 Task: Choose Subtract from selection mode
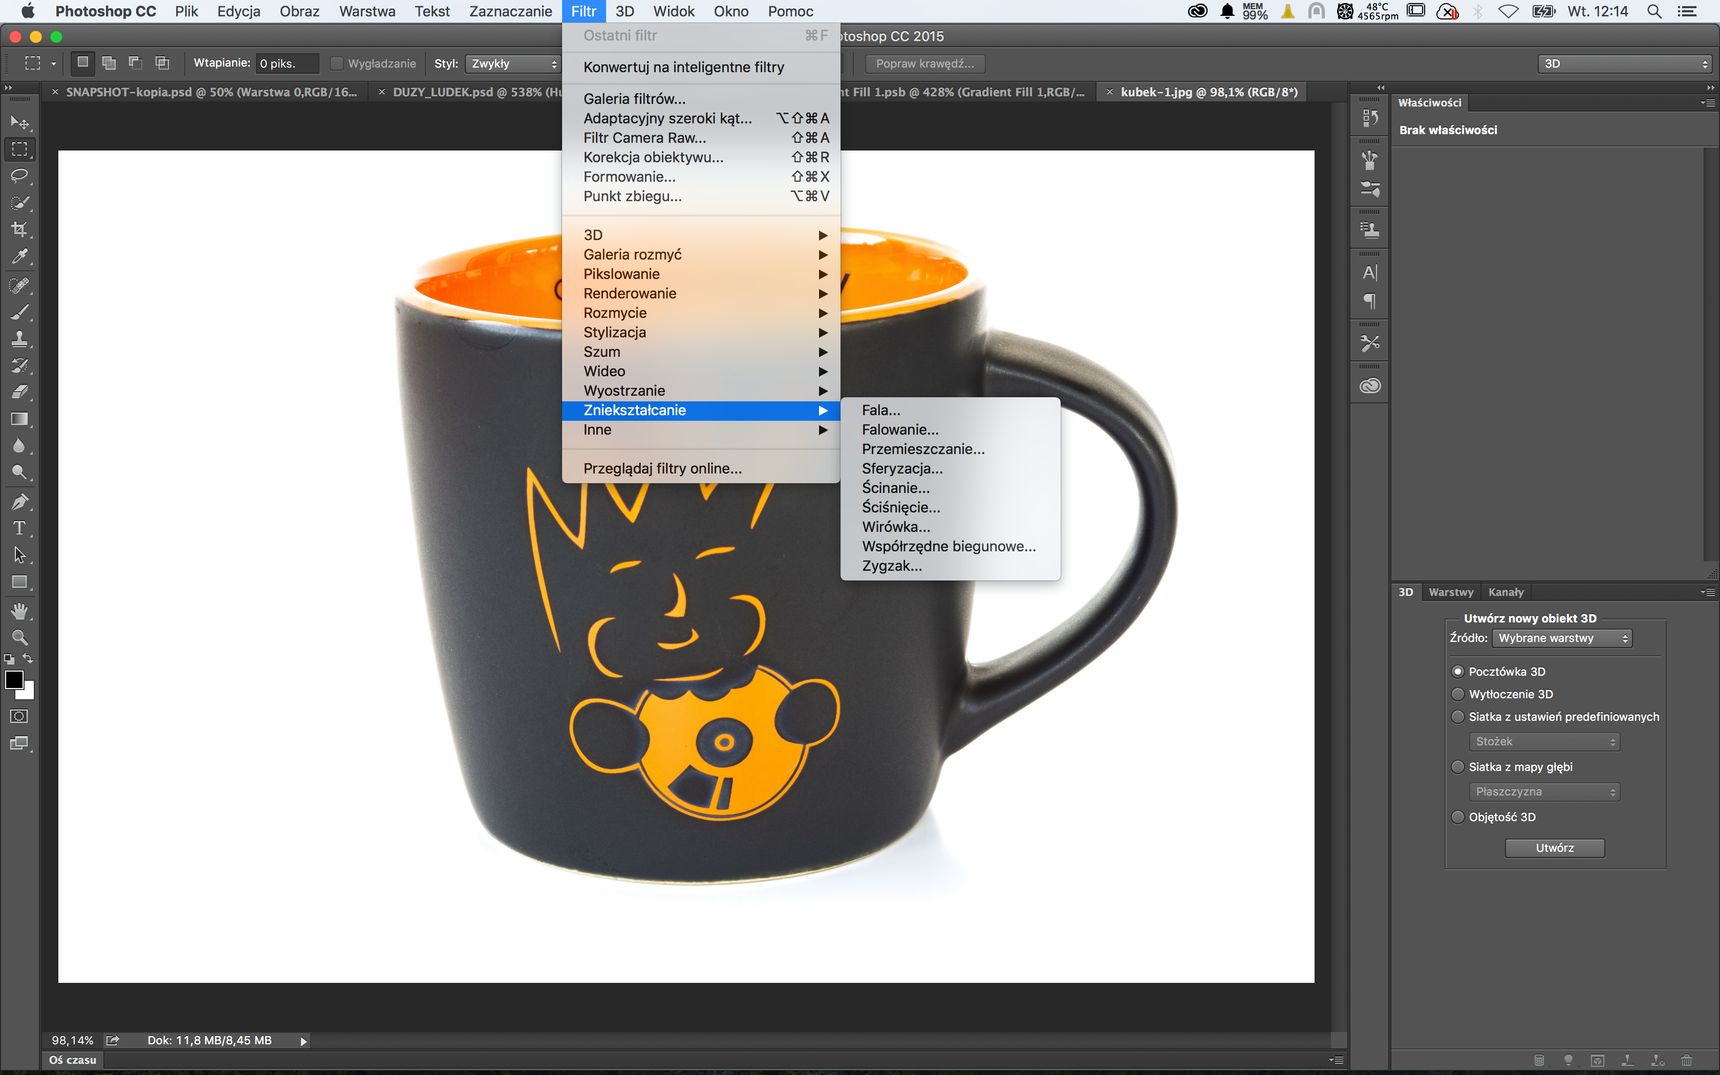click(x=135, y=63)
